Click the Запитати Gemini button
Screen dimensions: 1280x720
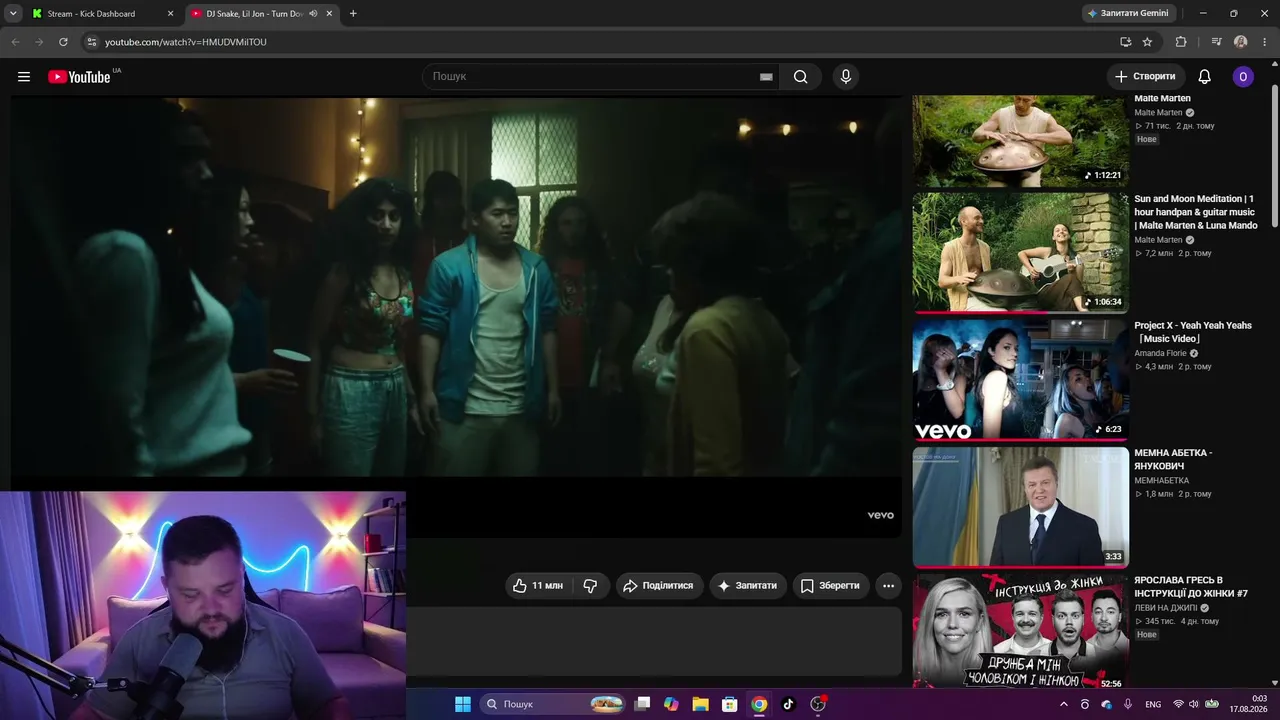(x=1129, y=14)
